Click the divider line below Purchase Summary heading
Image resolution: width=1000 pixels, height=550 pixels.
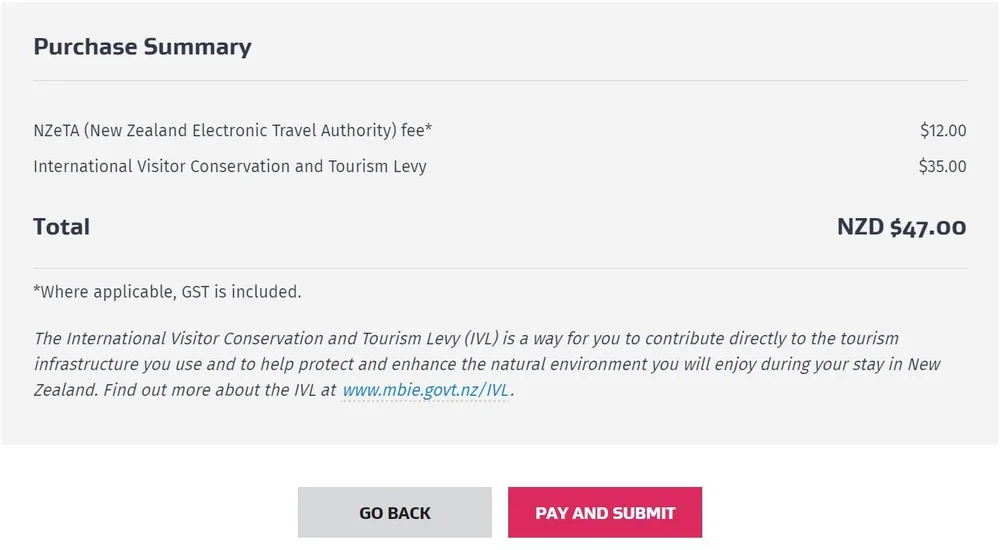[x=500, y=80]
